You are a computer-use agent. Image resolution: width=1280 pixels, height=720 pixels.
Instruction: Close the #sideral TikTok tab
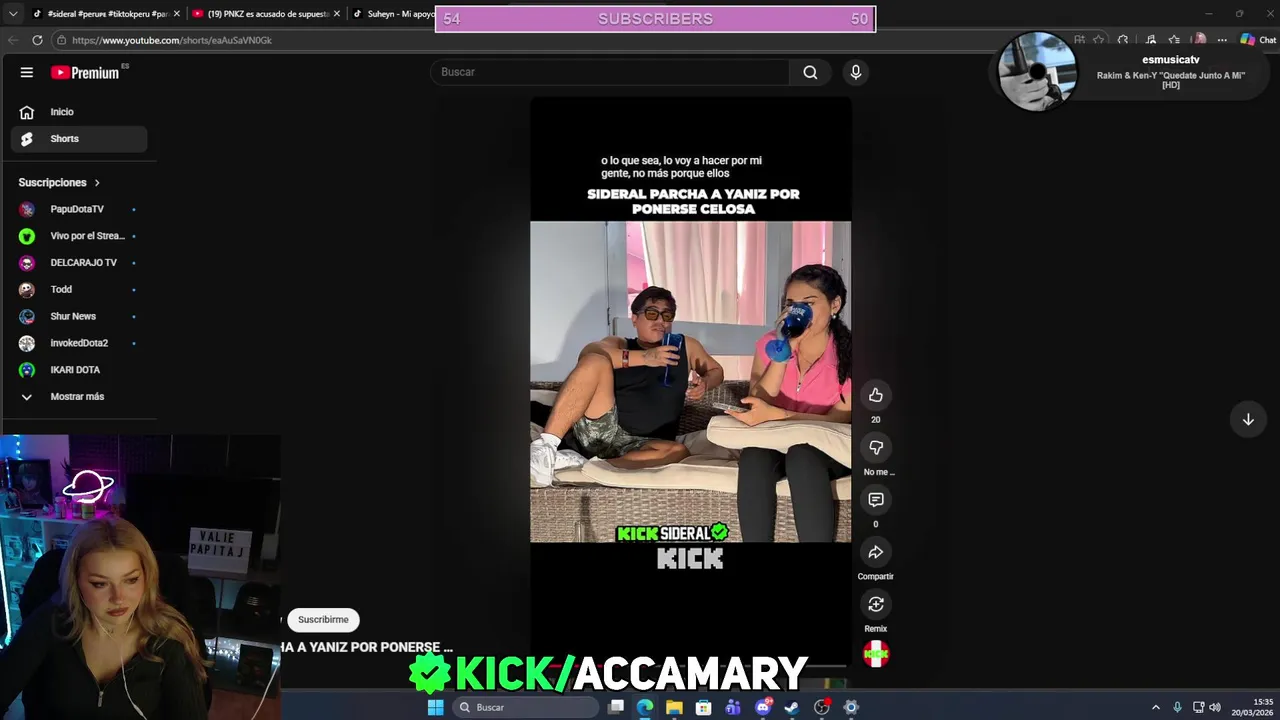[x=176, y=14]
